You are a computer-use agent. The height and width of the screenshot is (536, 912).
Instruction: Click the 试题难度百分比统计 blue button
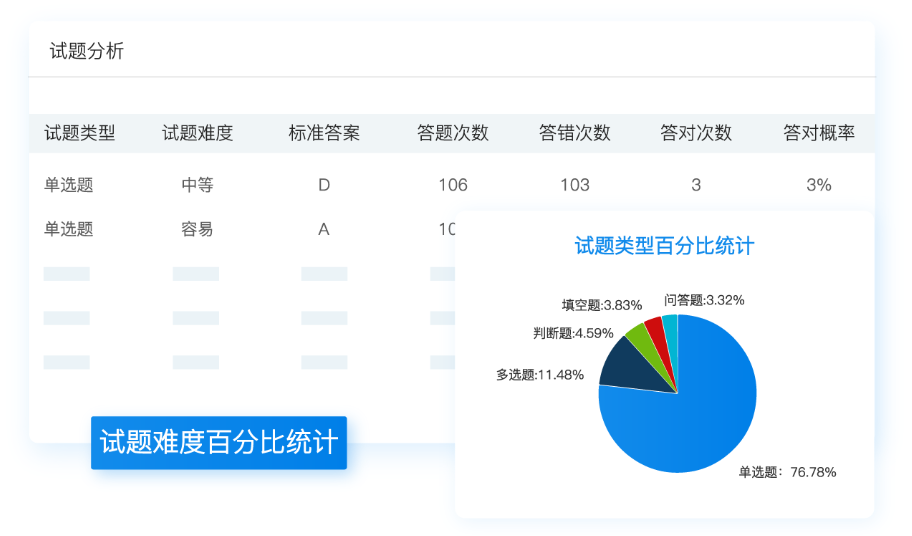coord(219,442)
